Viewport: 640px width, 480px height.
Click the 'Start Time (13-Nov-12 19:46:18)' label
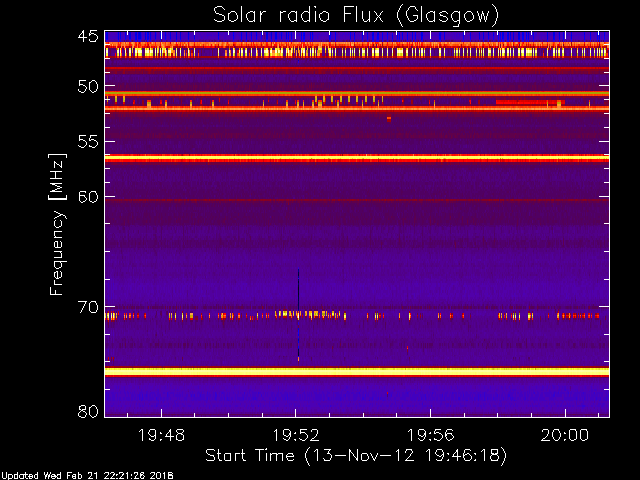pos(356,456)
